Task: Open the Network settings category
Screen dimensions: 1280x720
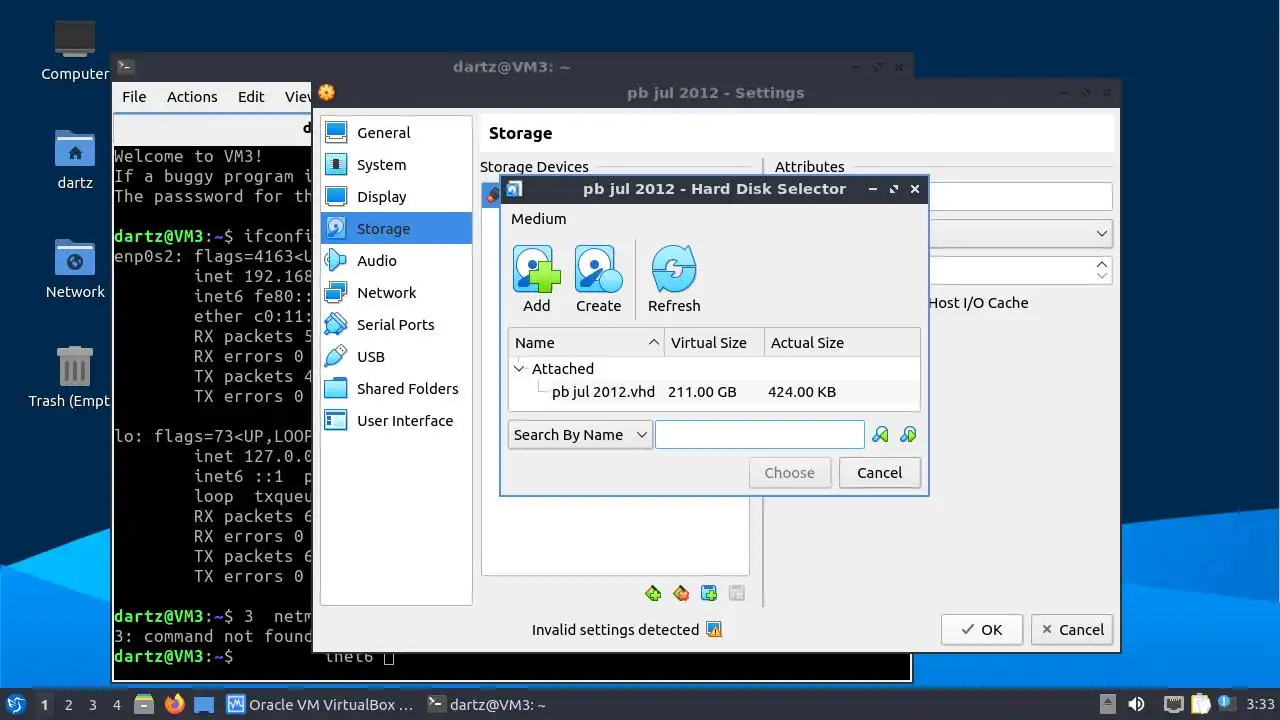Action: pyautogui.click(x=396, y=293)
